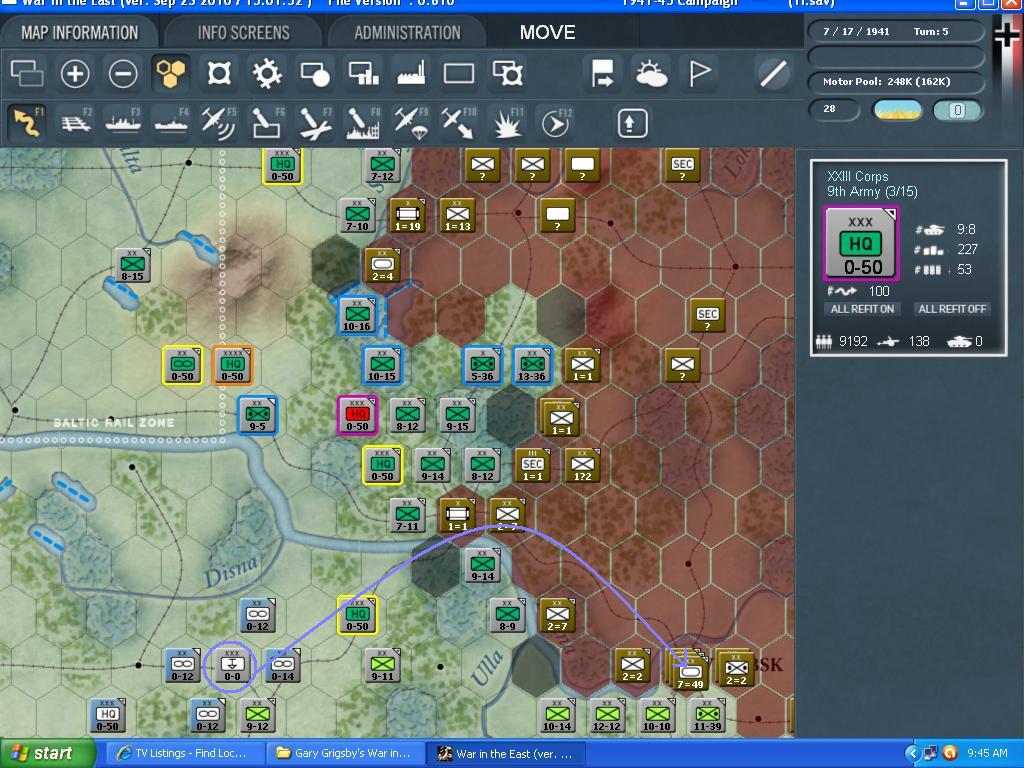The image size is (1024, 768).
Task: Select the F3 naval transport mode
Action: tap(123, 122)
